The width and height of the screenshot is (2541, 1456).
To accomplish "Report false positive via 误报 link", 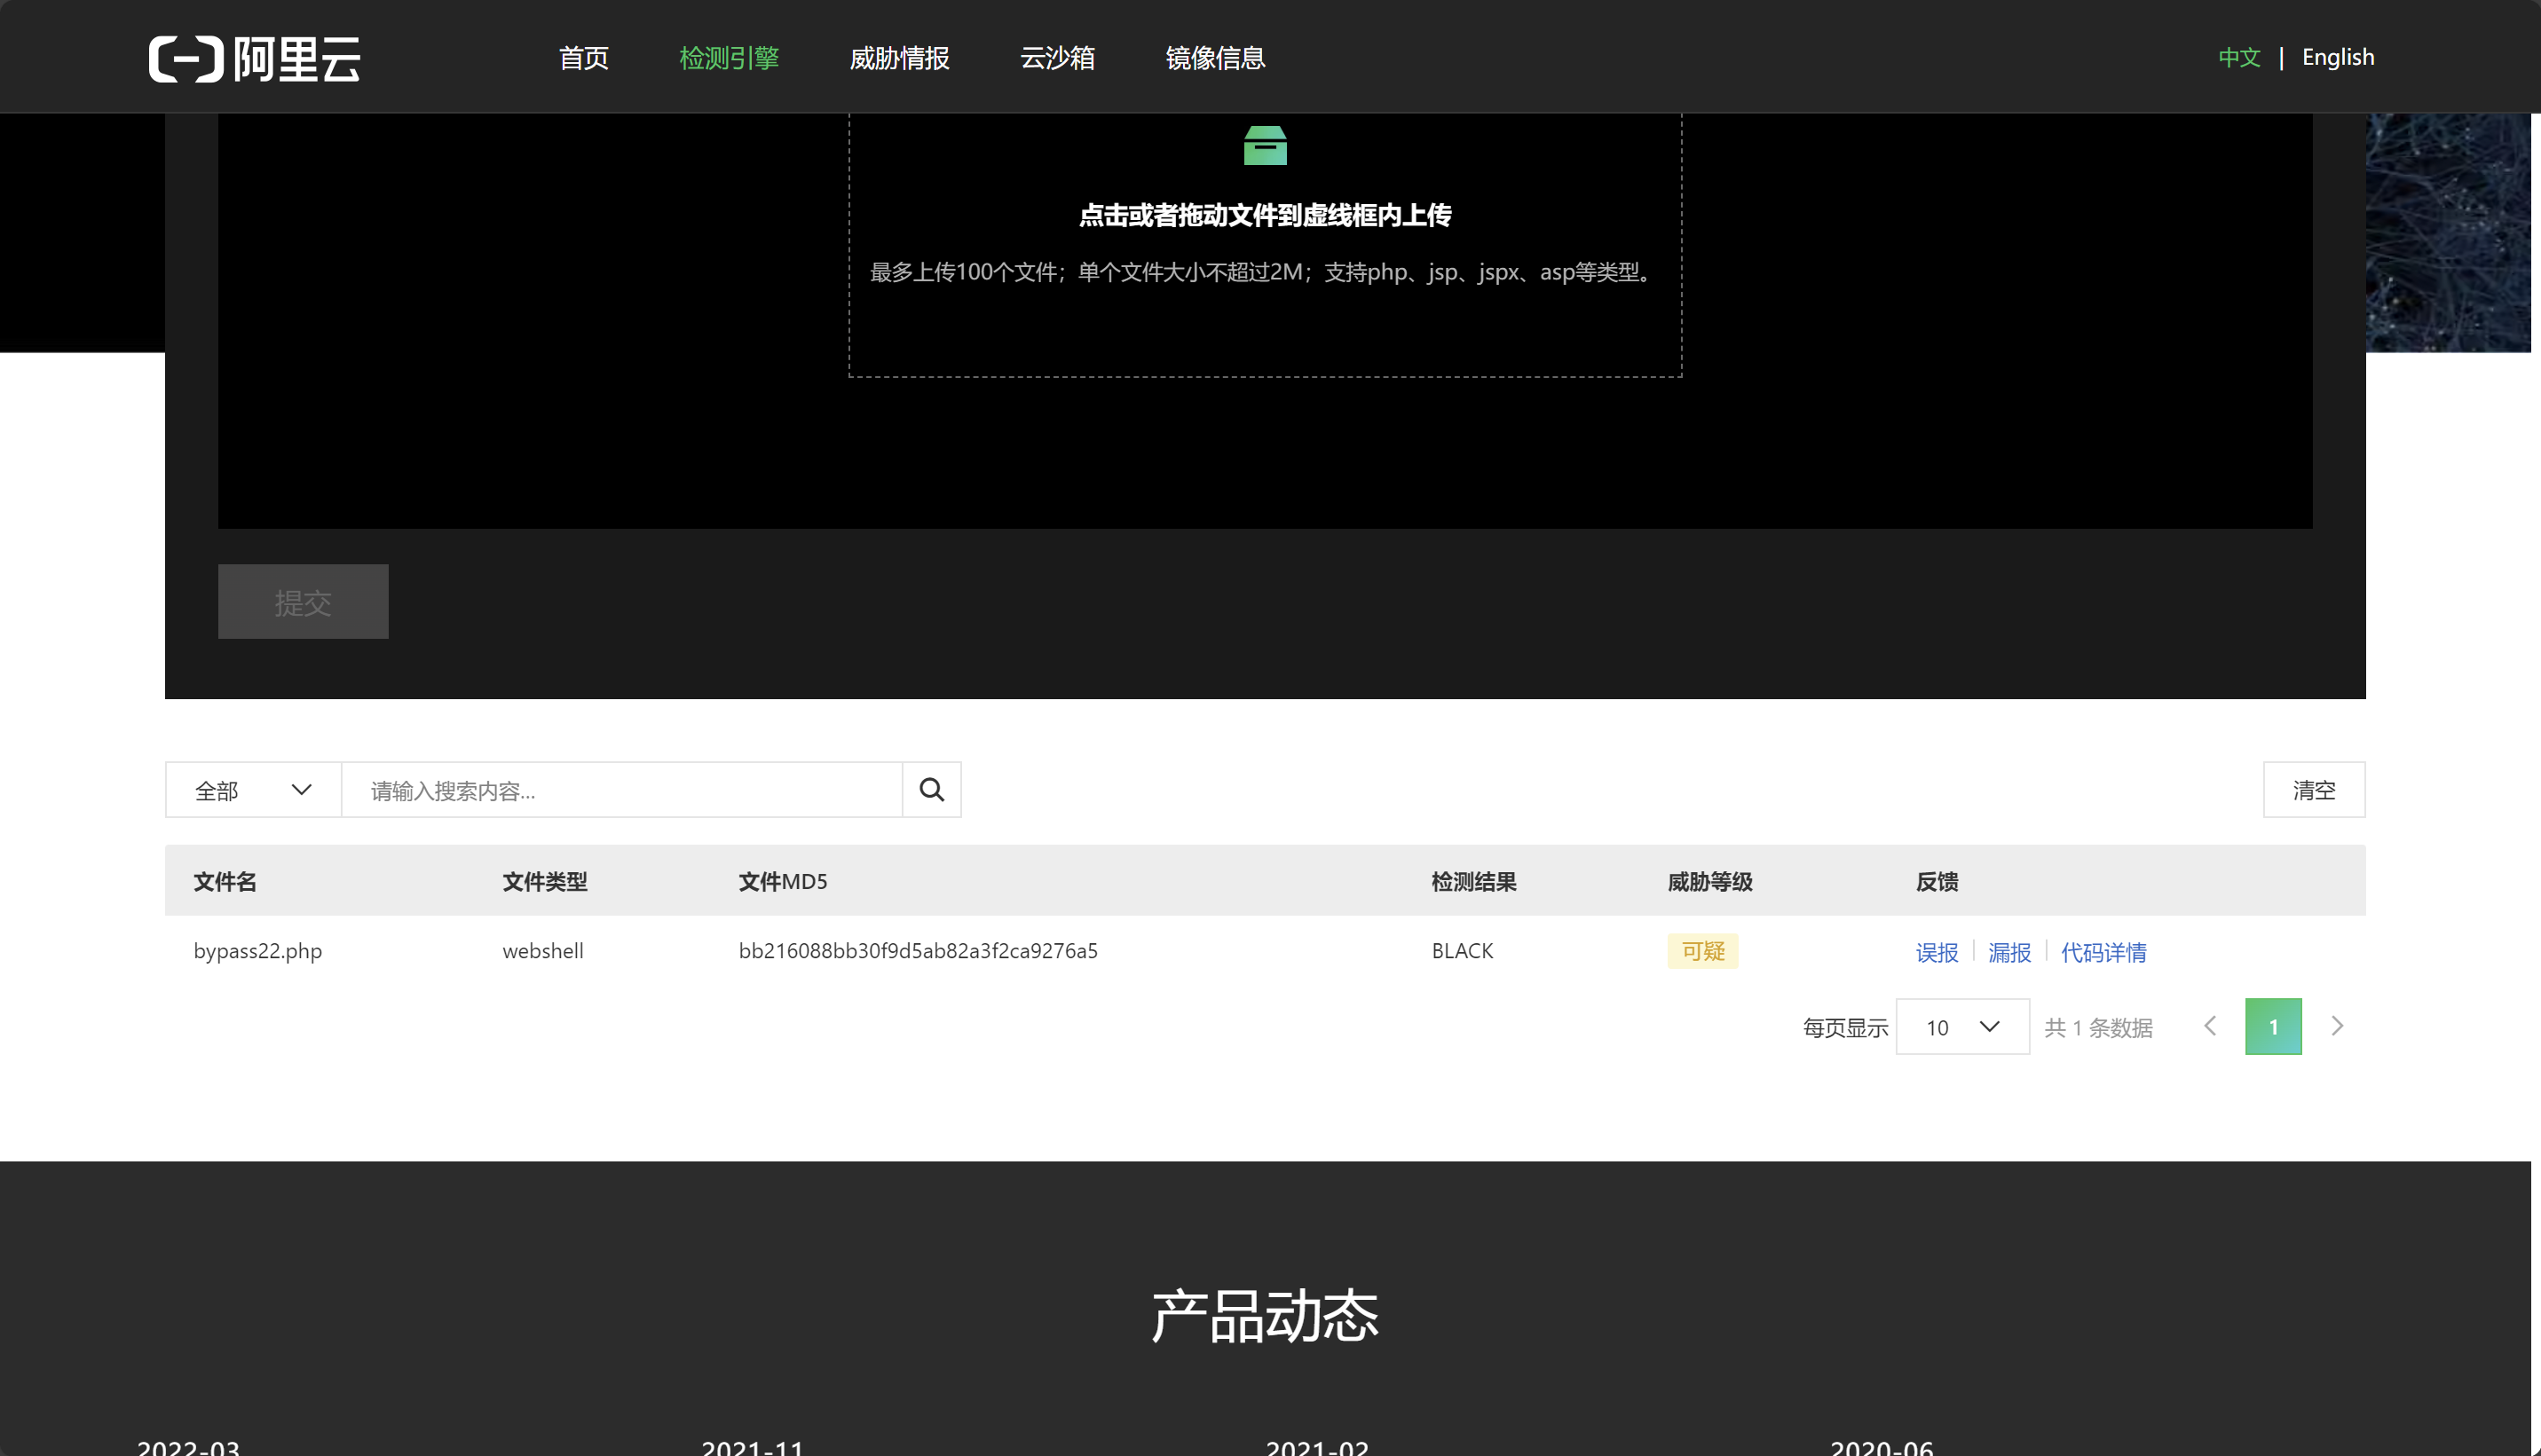I will (1936, 952).
